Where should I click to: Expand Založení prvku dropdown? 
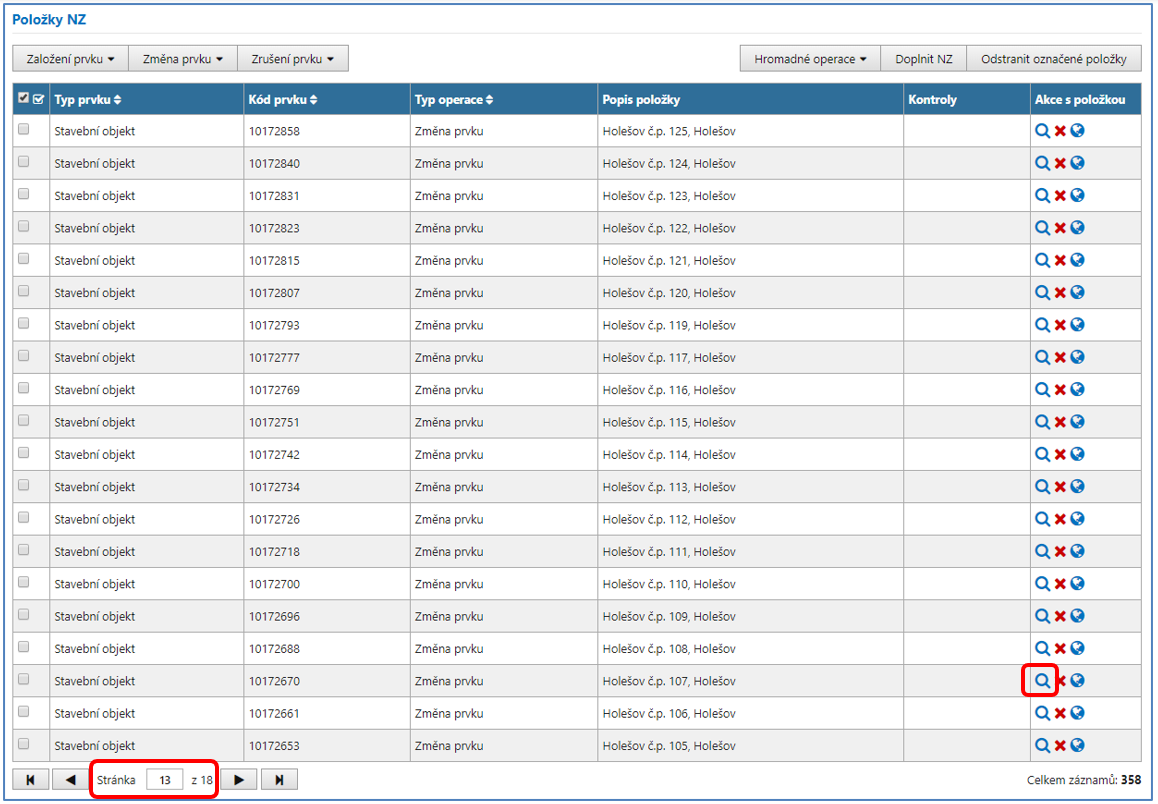70,59
